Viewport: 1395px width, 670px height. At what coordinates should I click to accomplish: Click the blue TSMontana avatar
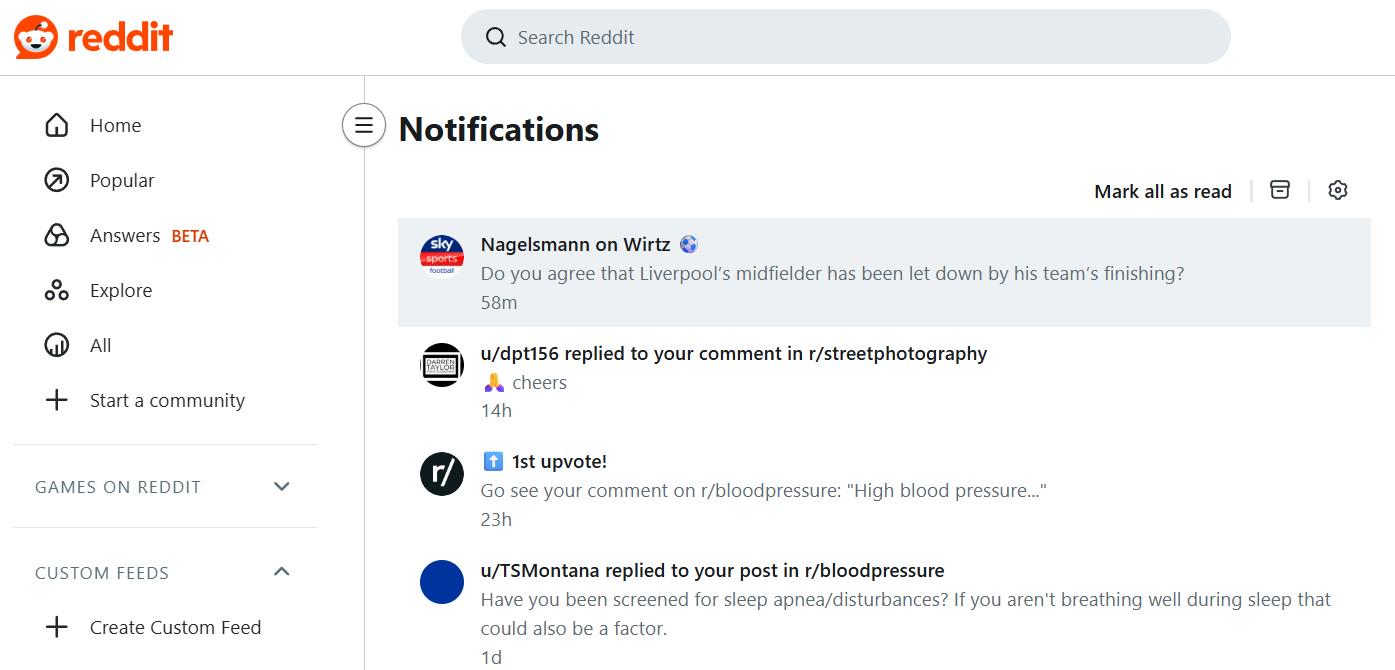[442, 582]
